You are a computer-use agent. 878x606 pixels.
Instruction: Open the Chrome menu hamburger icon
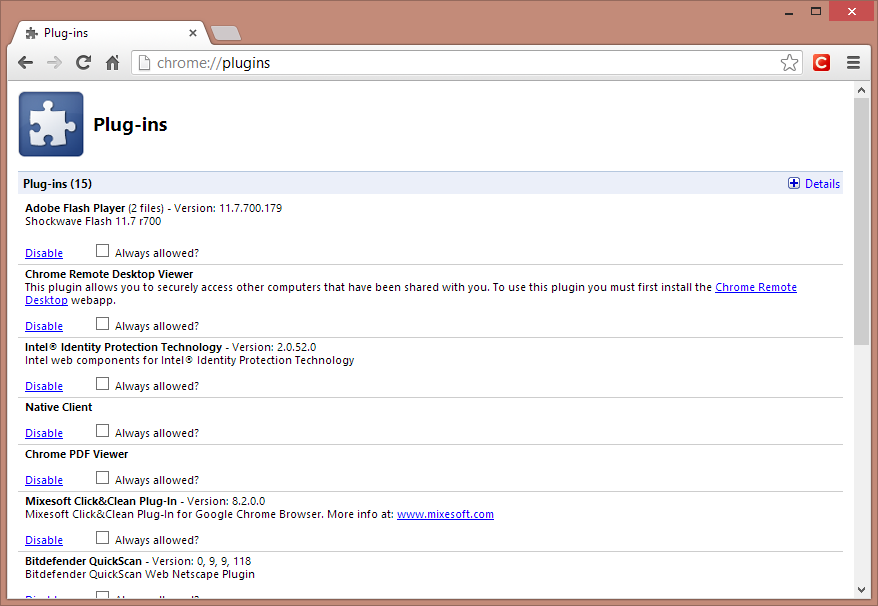[853, 63]
